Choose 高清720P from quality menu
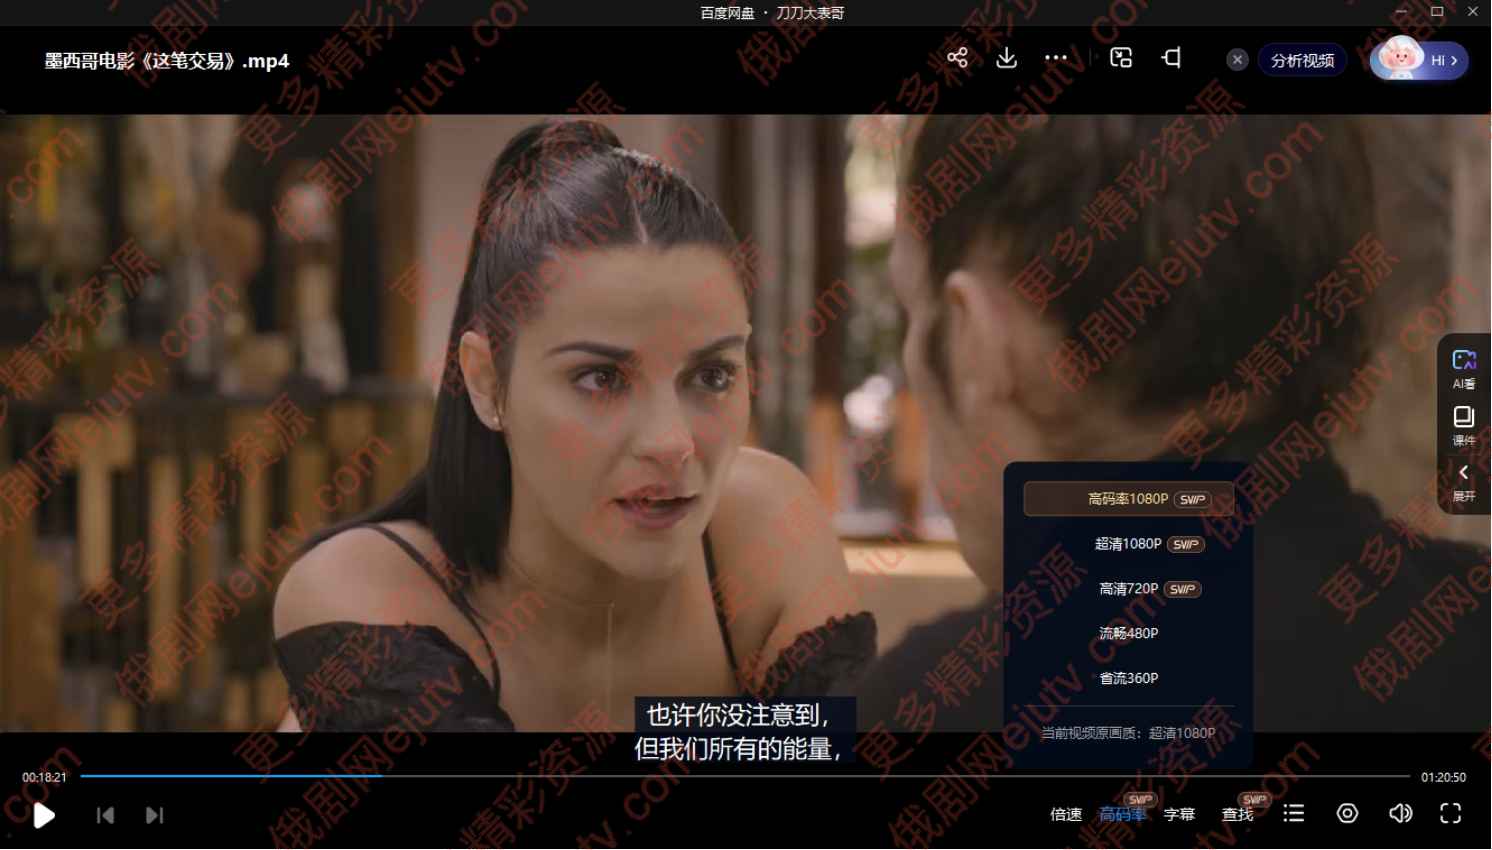Screen dimensions: 1492x850 point(1128,589)
